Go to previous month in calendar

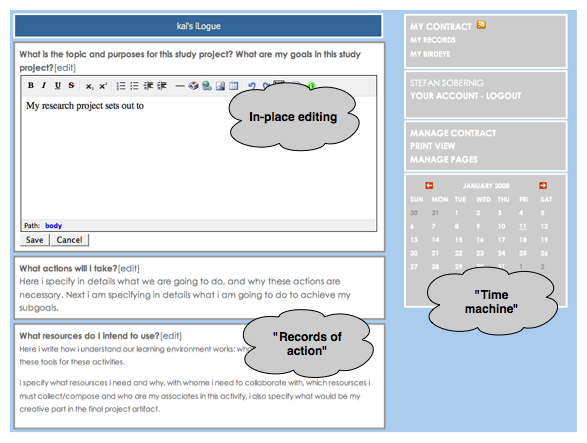[x=429, y=185]
